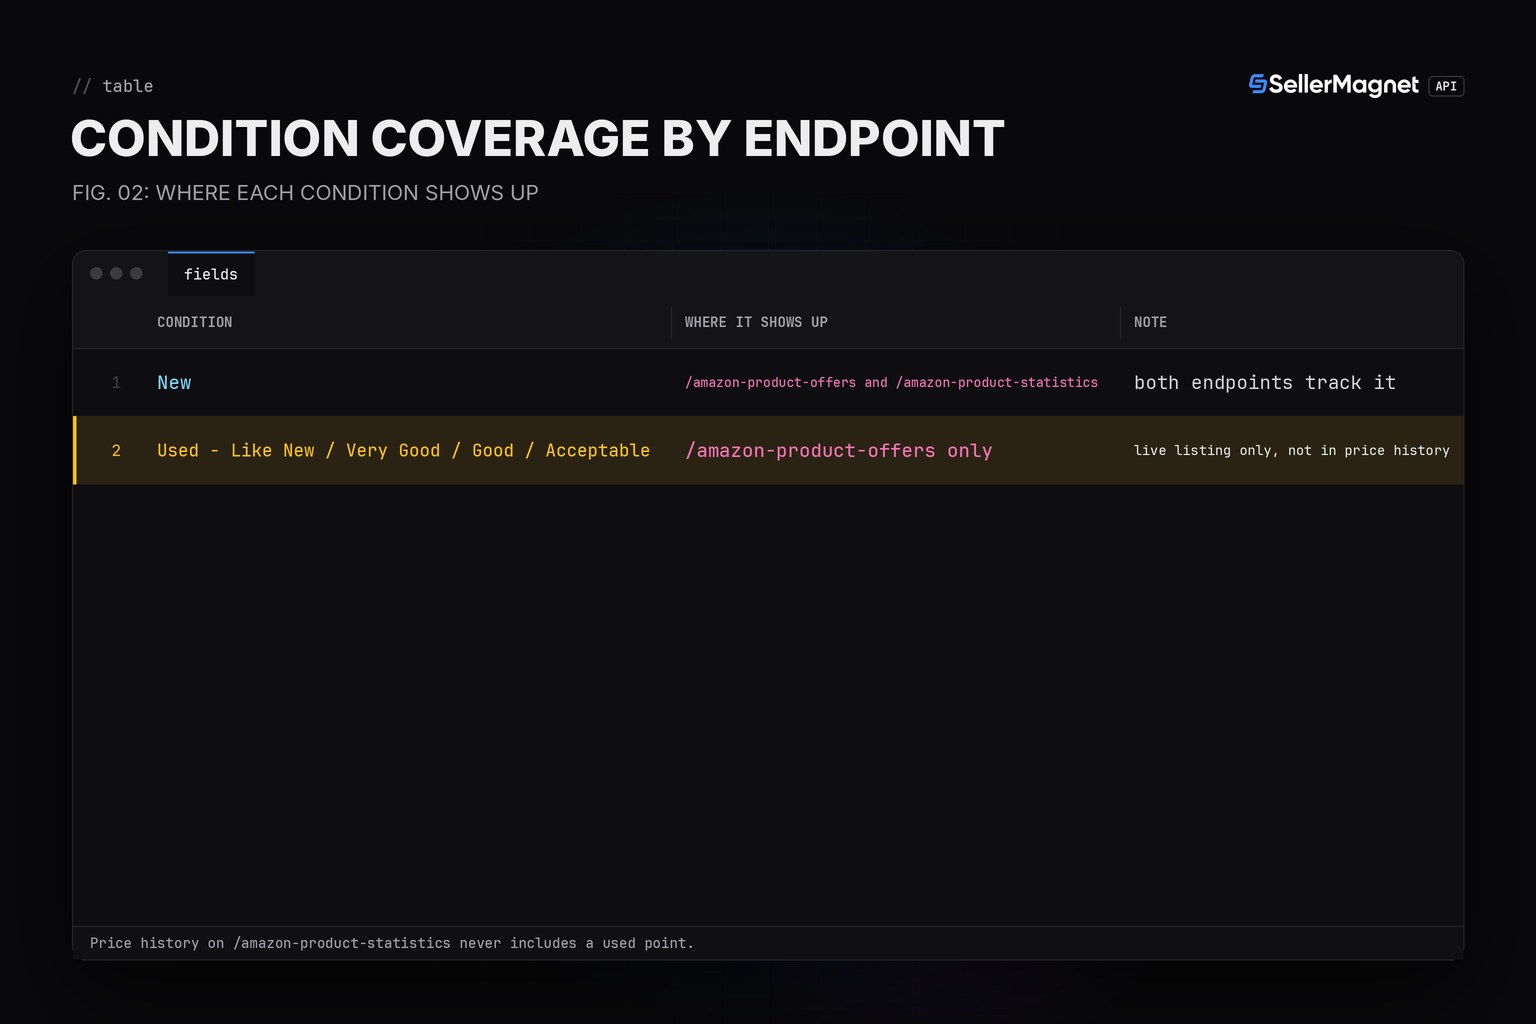Screen dimensions: 1536x1024
Task: Click the WHERE IT SHOWS UP header
Action: (x=756, y=322)
